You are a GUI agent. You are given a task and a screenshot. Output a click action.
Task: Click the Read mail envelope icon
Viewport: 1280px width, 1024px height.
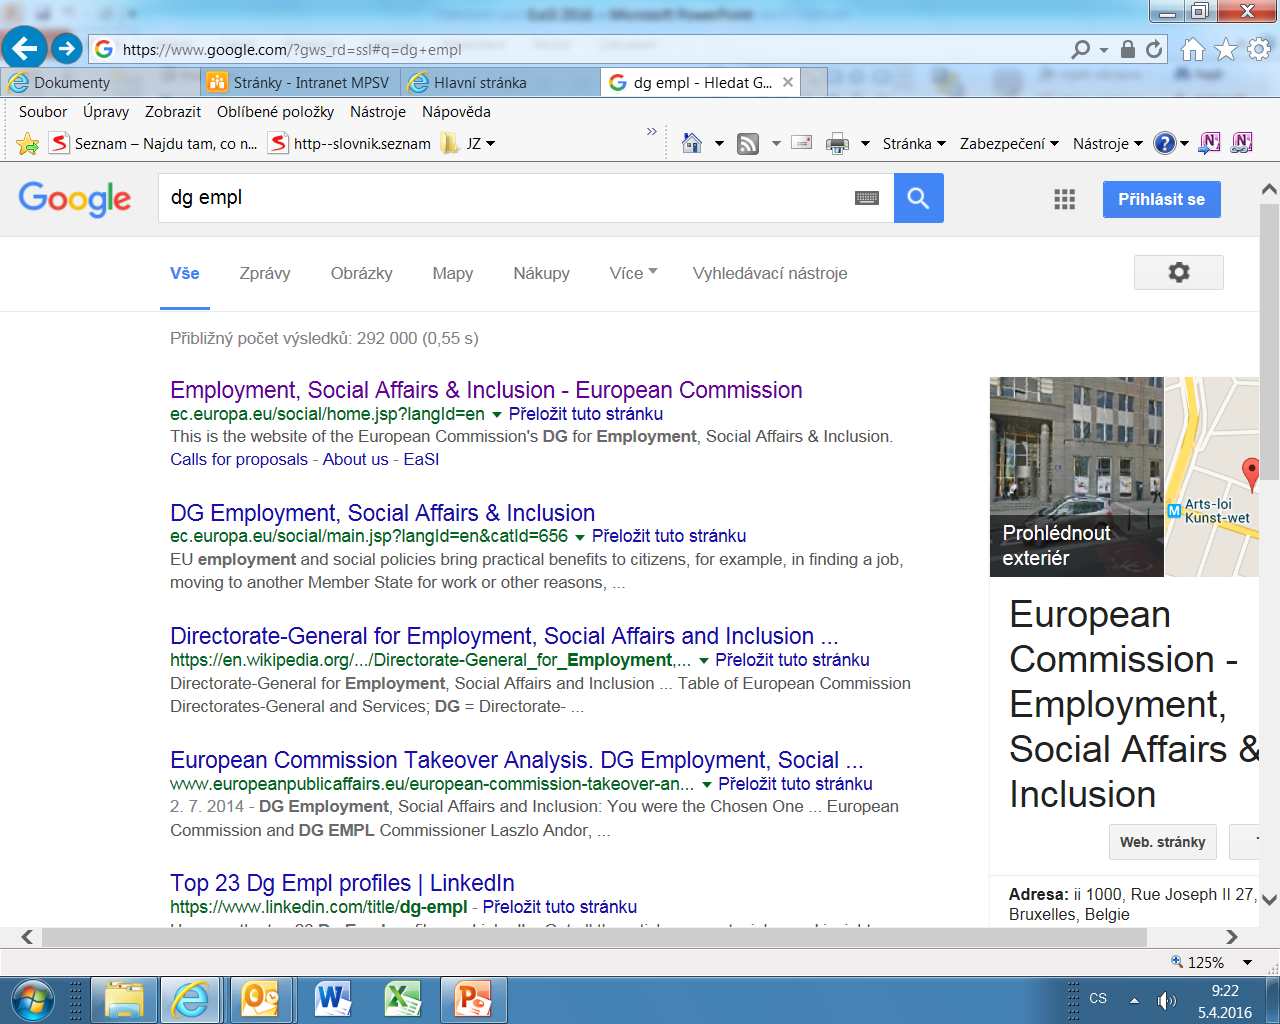click(x=801, y=143)
